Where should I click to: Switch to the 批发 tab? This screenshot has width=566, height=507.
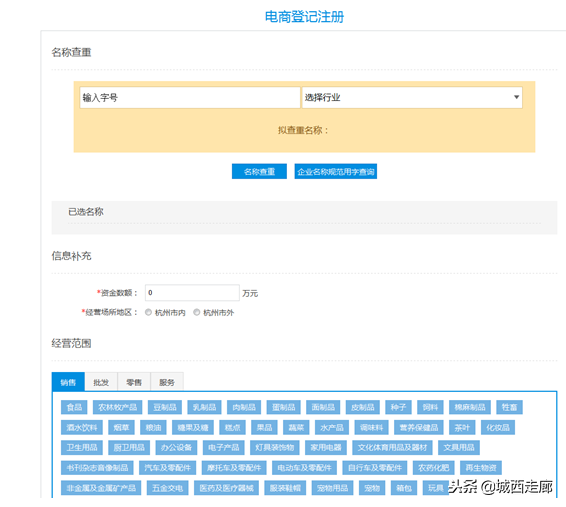(x=101, y=382)
